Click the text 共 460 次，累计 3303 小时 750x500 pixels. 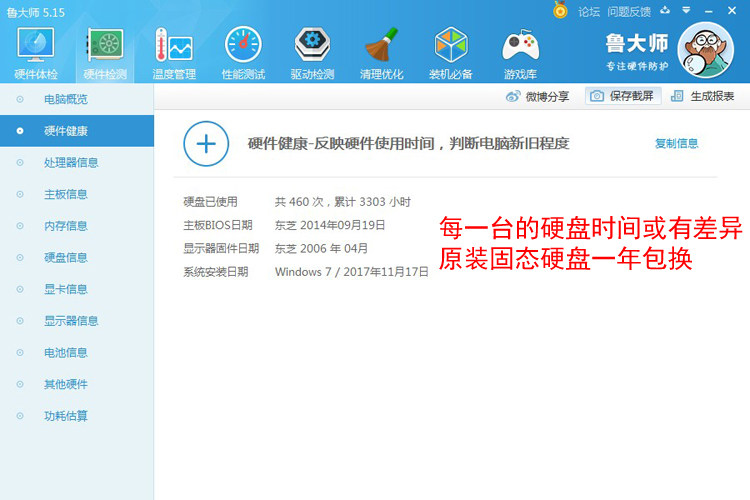(x=342, y=202)
